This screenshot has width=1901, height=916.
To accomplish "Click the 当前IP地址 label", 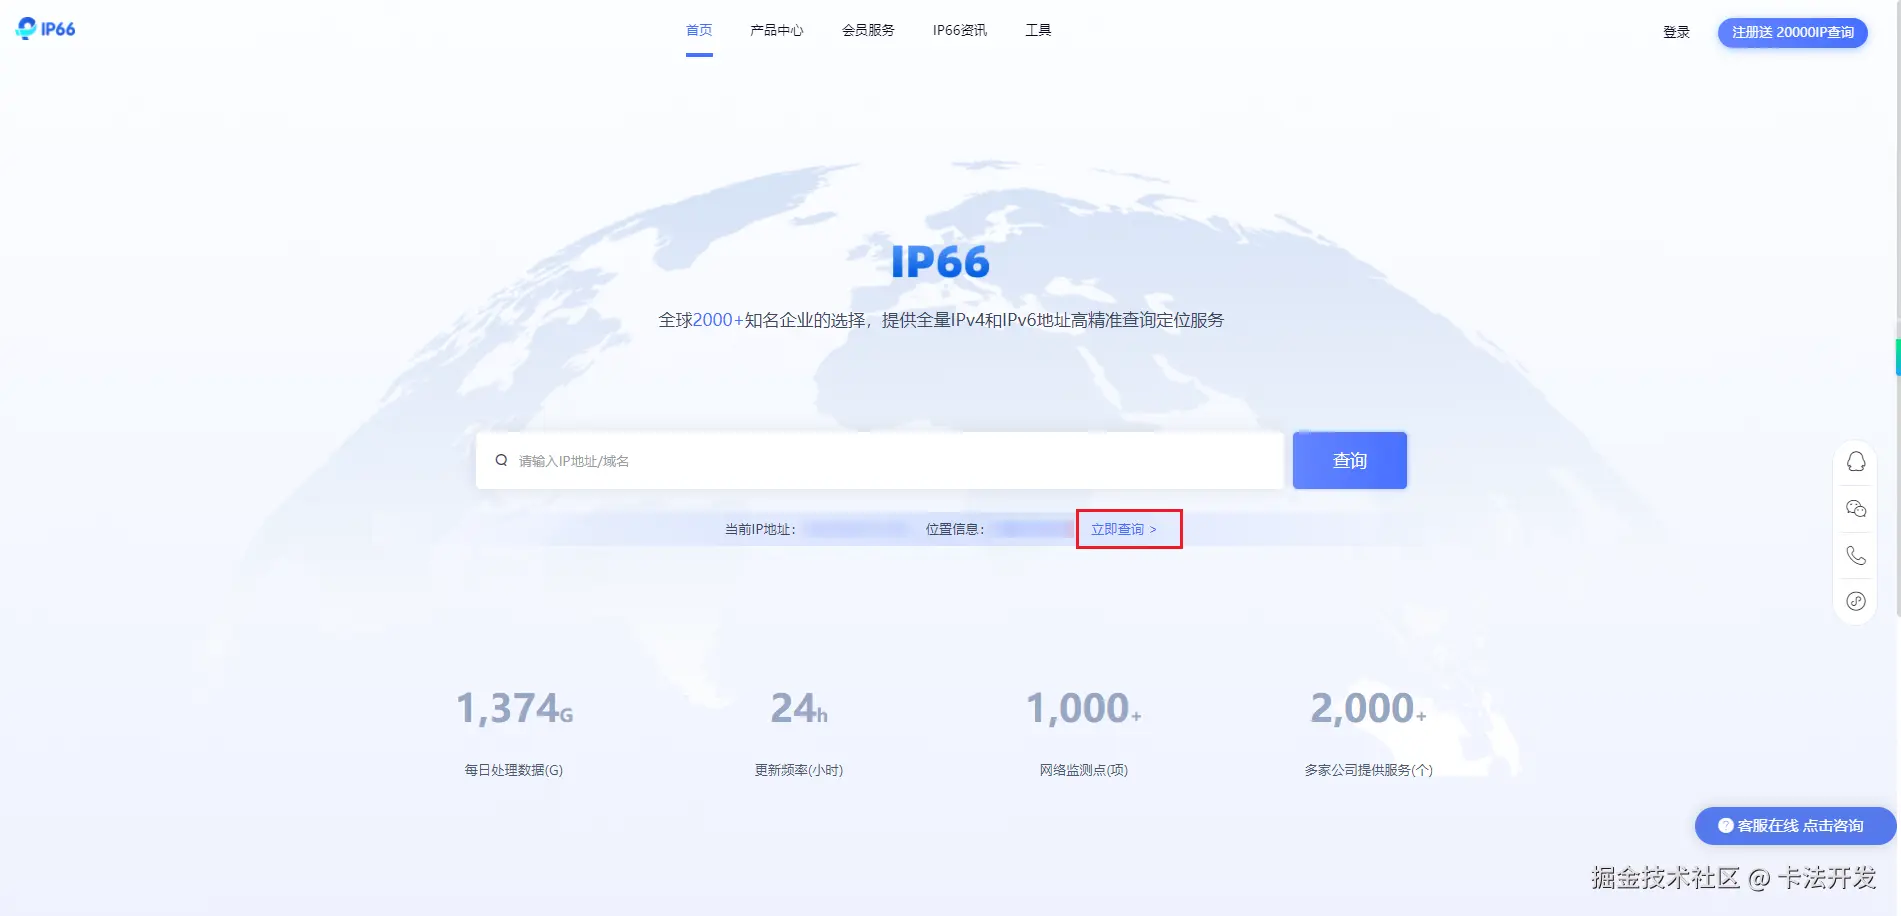I will [x=760, y=529].
